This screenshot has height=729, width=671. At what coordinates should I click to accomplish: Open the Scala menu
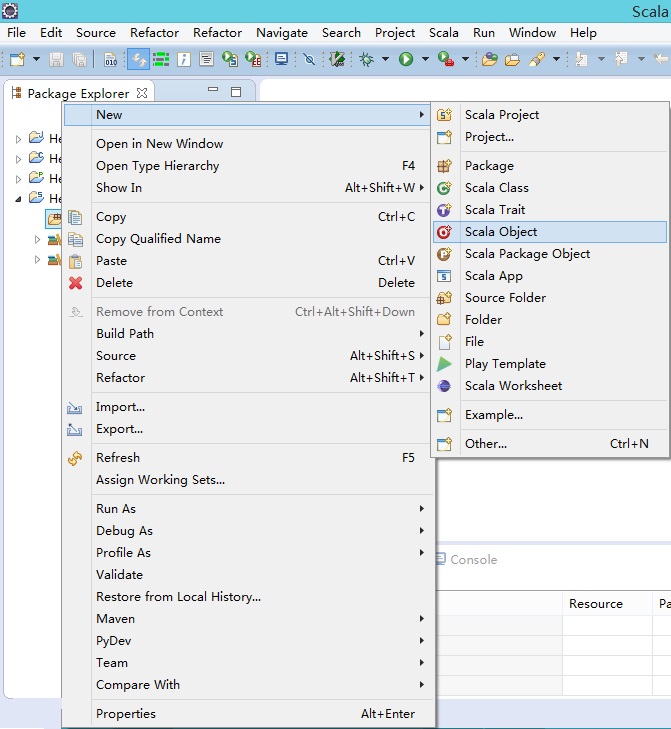pyautogui.click(x=444, y=33)
